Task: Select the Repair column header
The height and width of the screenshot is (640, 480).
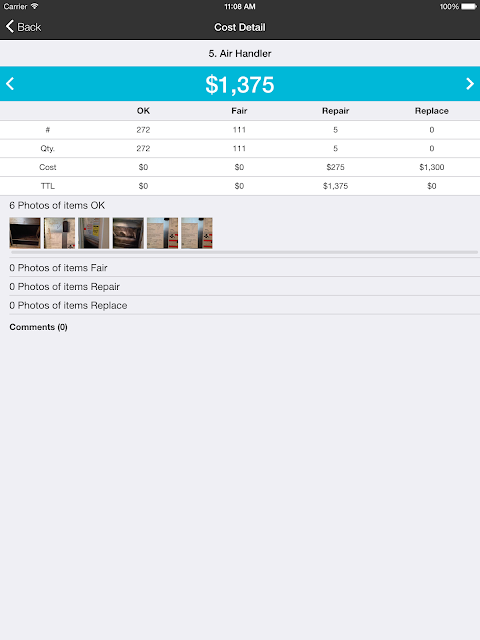Action: point(336,111)
